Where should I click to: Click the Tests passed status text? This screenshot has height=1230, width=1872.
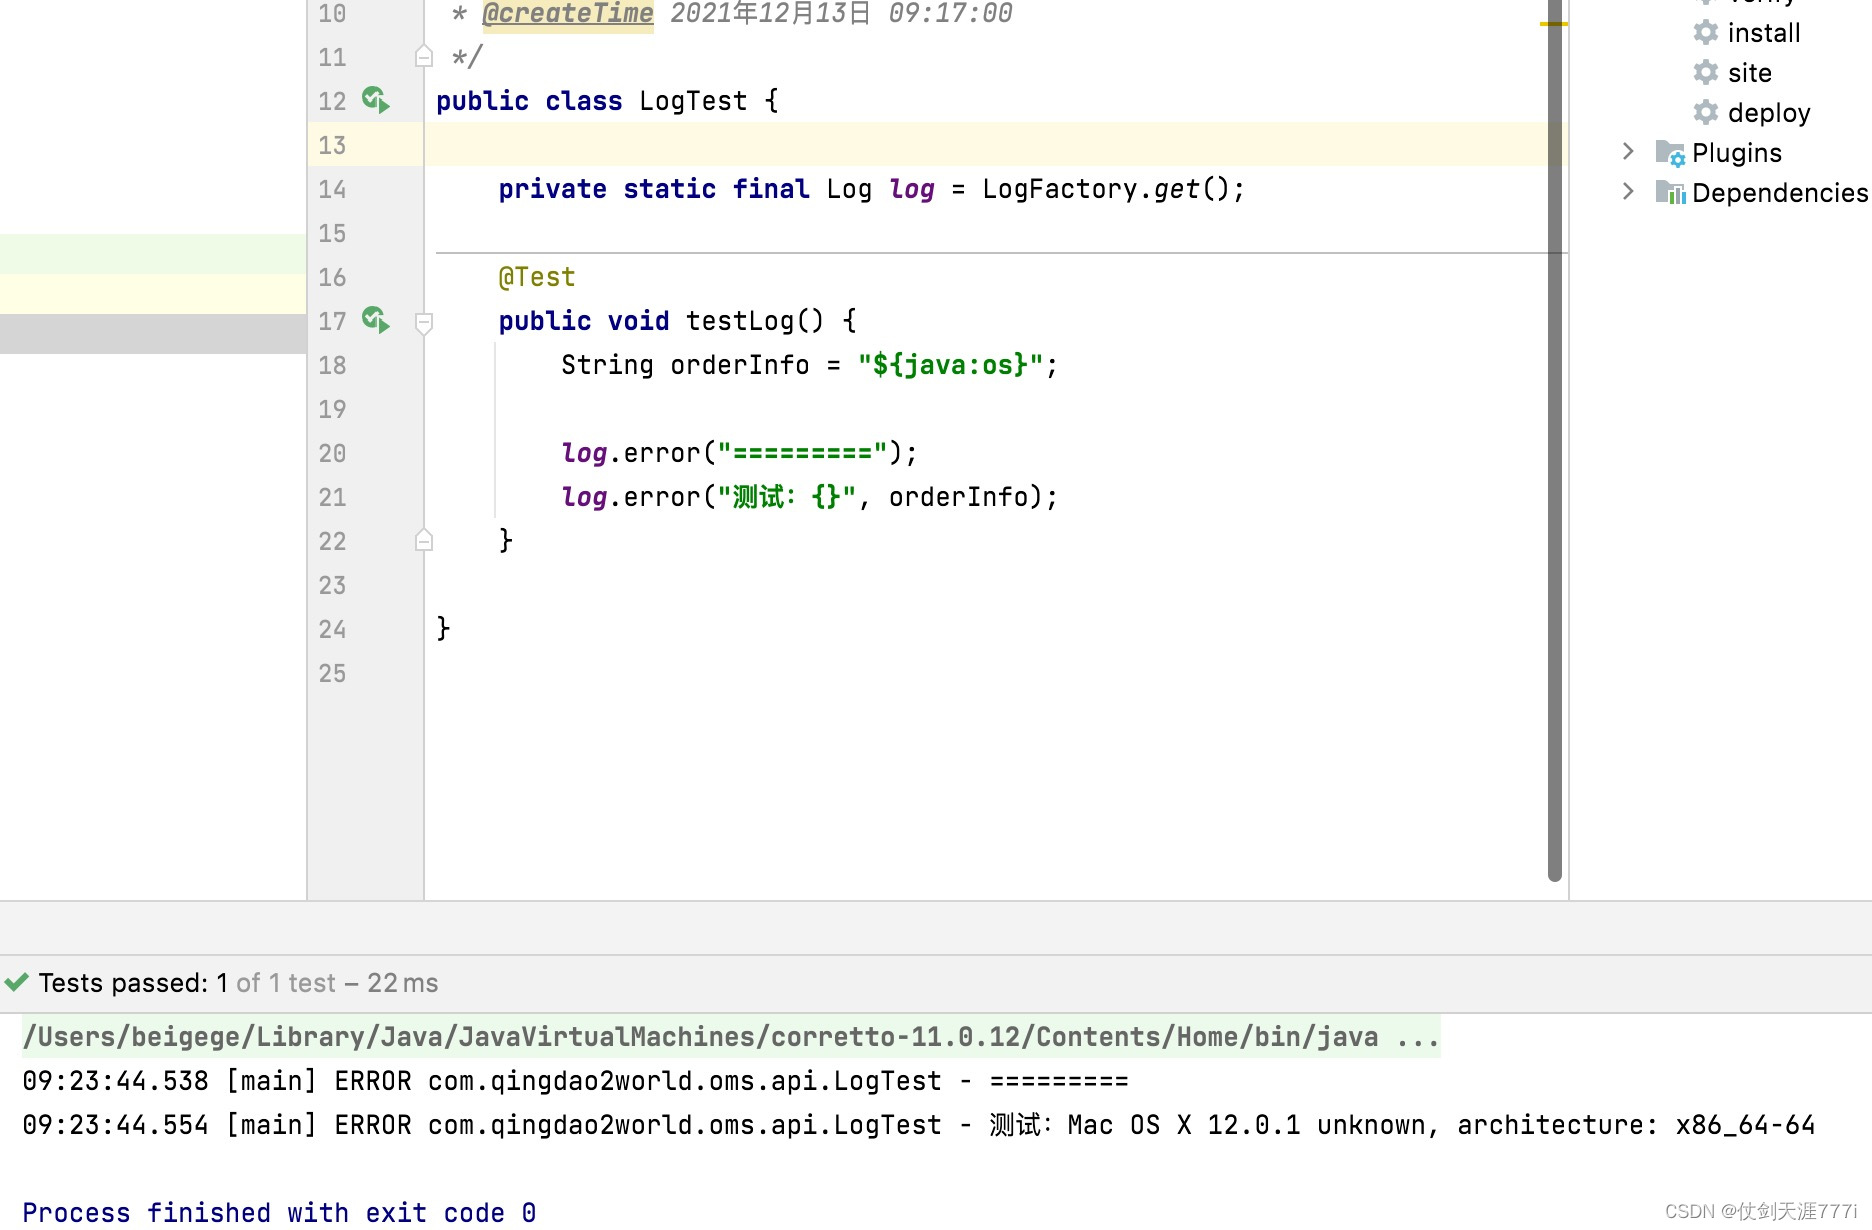click(238, 983)
